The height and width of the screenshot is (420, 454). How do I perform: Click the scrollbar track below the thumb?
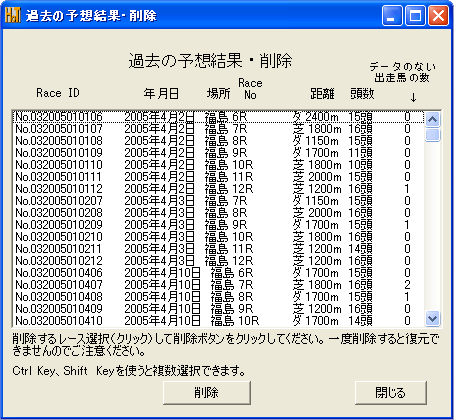pyautogui.click(x=432, y=227)
